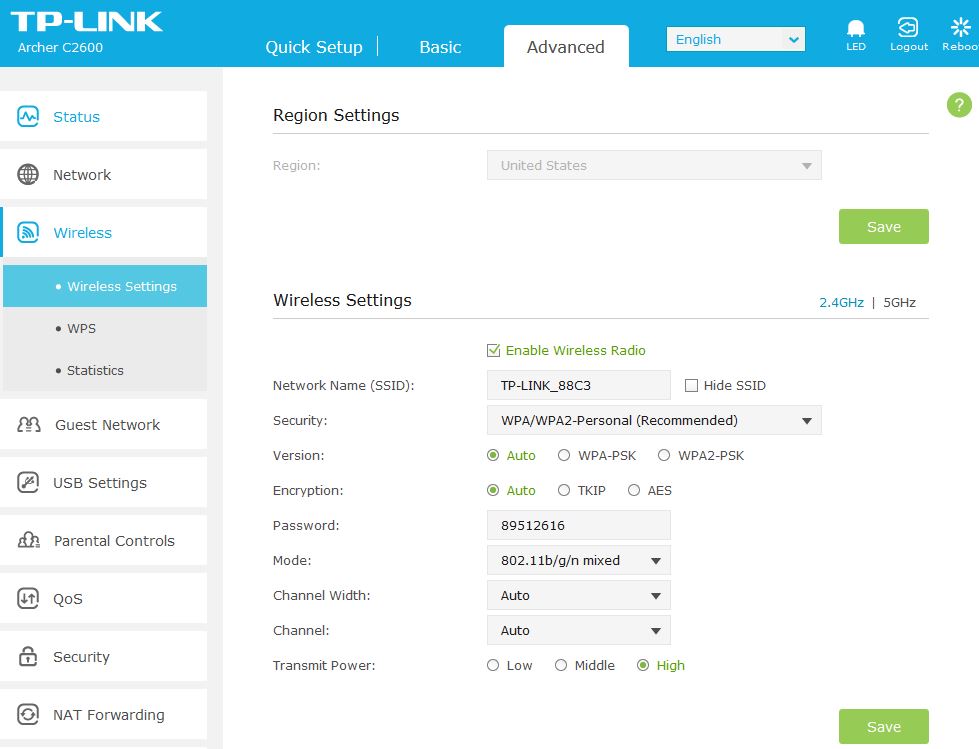
Task: Toggle the LED bell icon
Action: [x=855, y=29]
